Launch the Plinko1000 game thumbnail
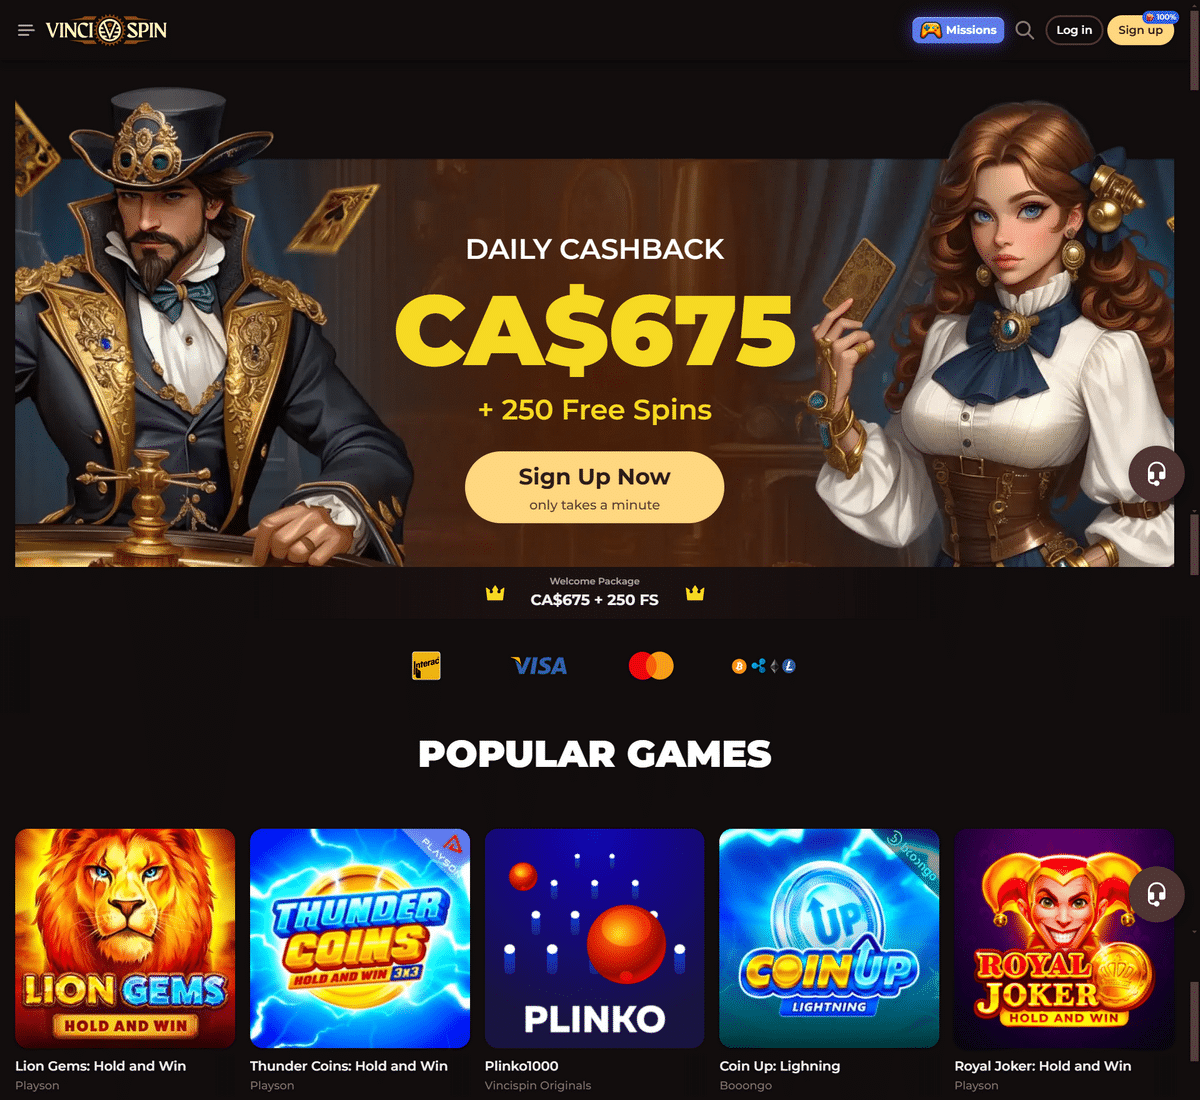The height and width of the screenshot is (1100, 1200). click(595, 938)
